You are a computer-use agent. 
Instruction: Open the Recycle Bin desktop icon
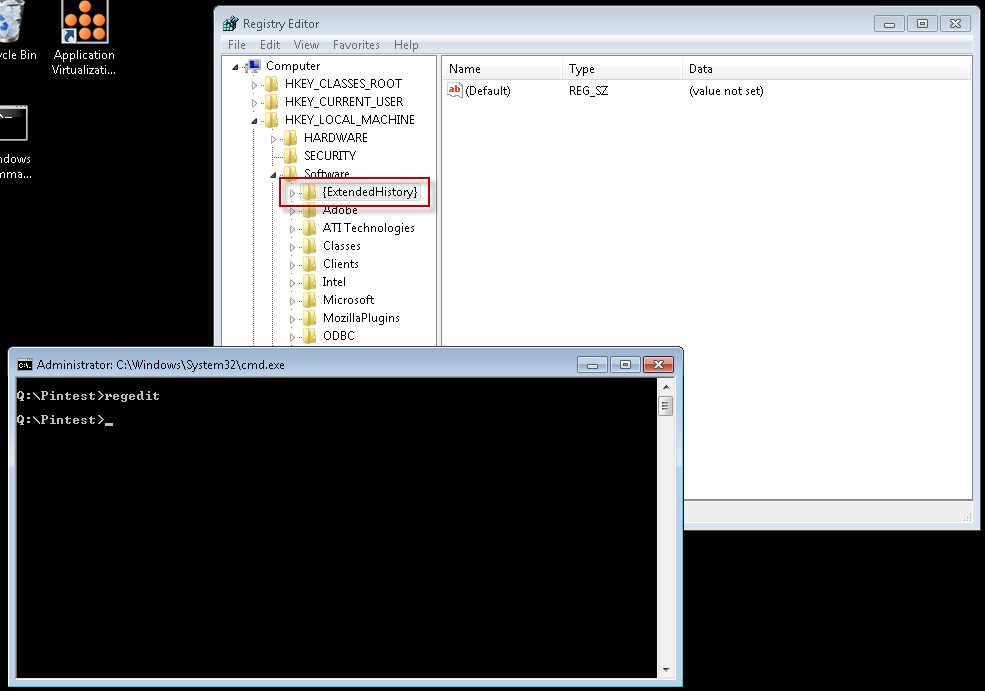click(x=10, y=25)
